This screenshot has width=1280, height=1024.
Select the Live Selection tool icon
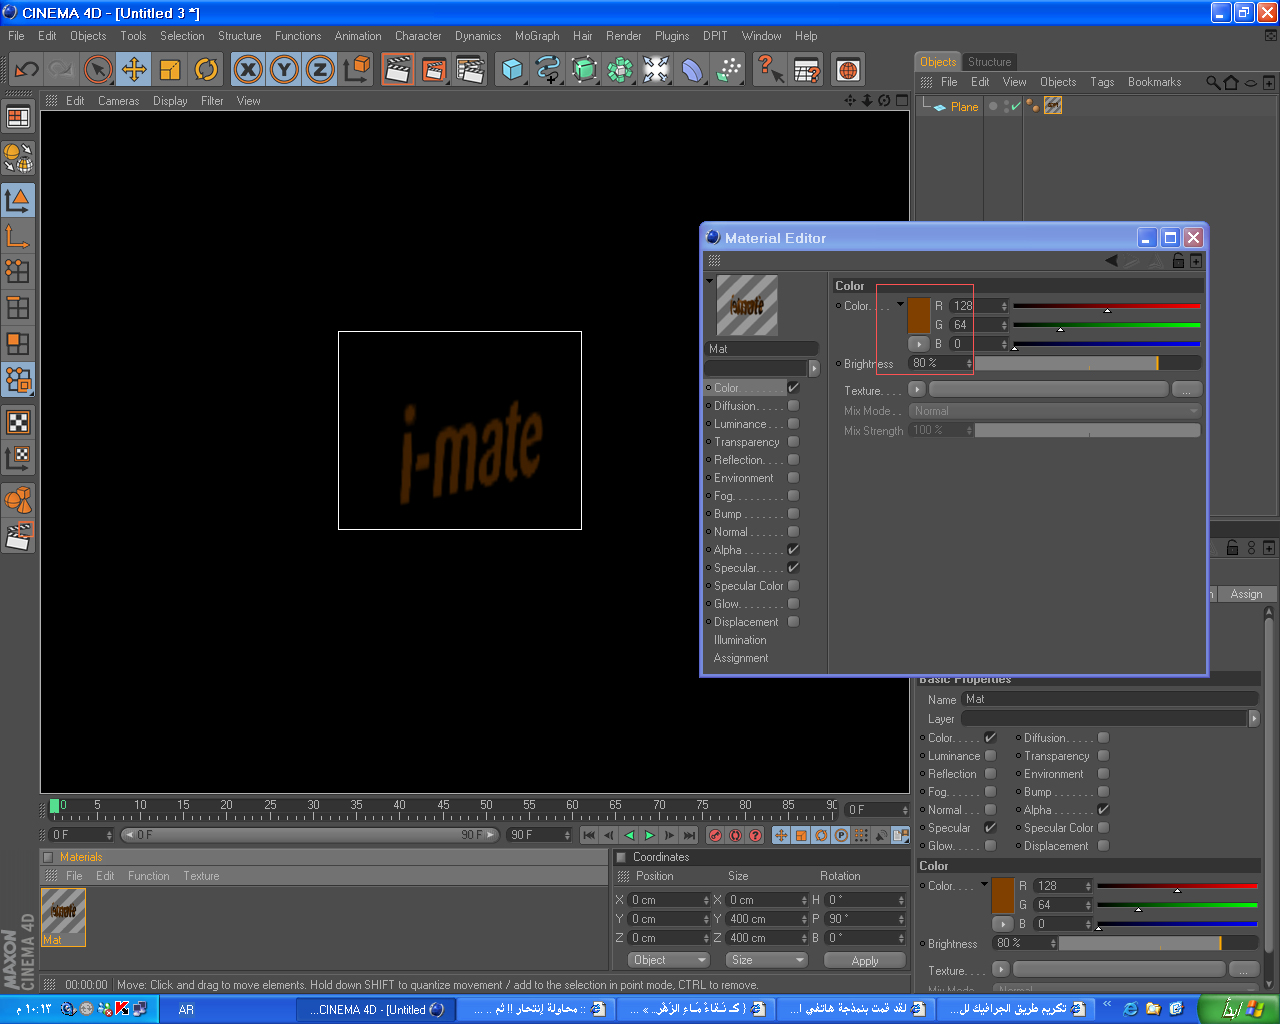pos(98,69)
